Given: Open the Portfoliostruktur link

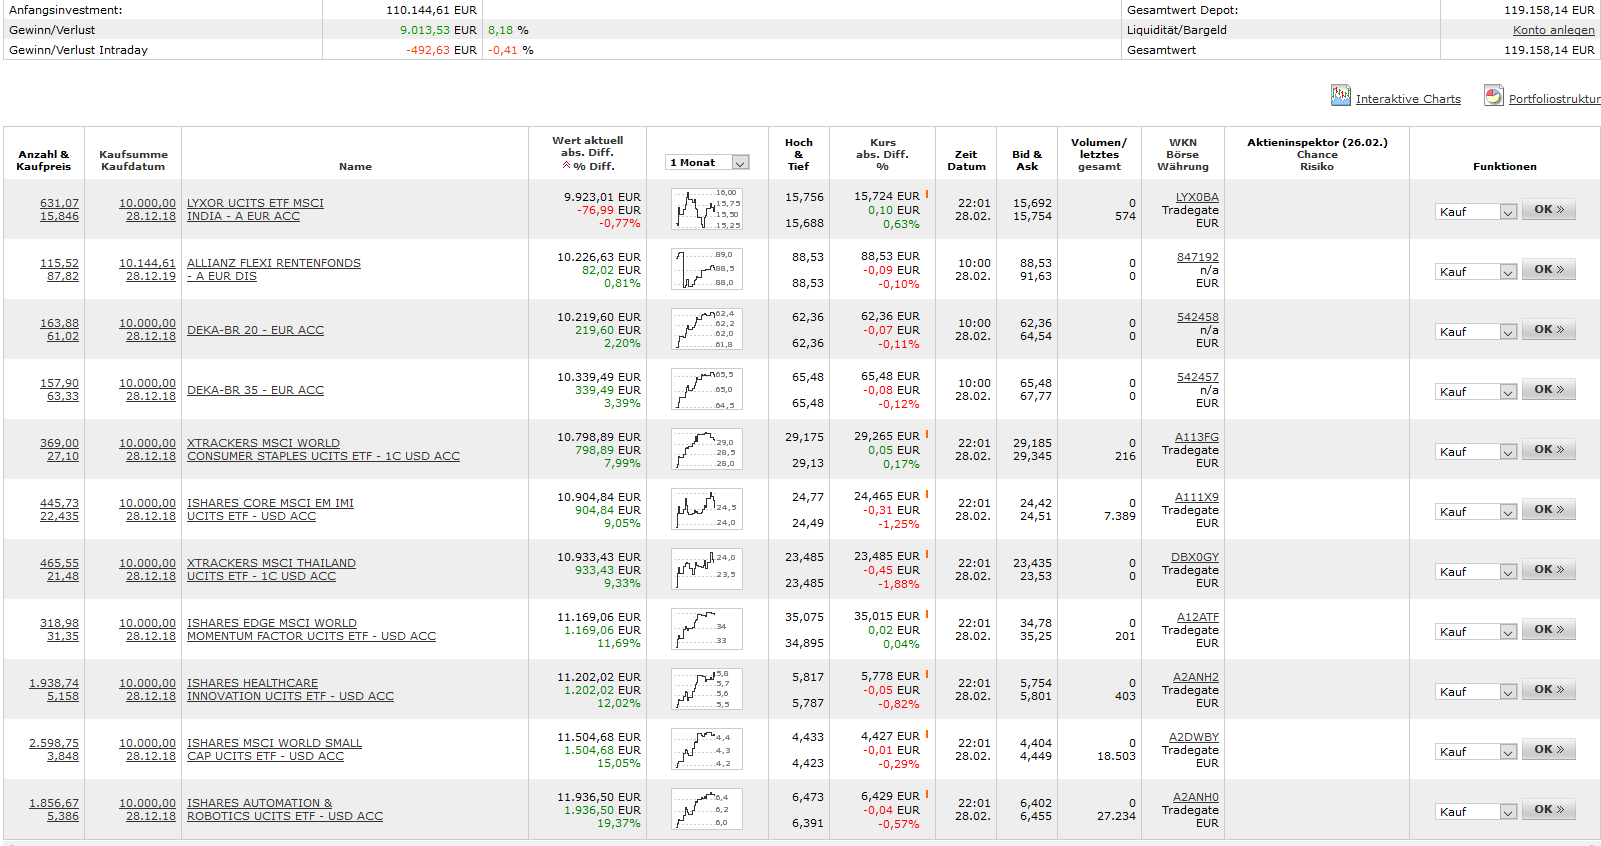Looking at the screenshot, I should [1554, 99].
